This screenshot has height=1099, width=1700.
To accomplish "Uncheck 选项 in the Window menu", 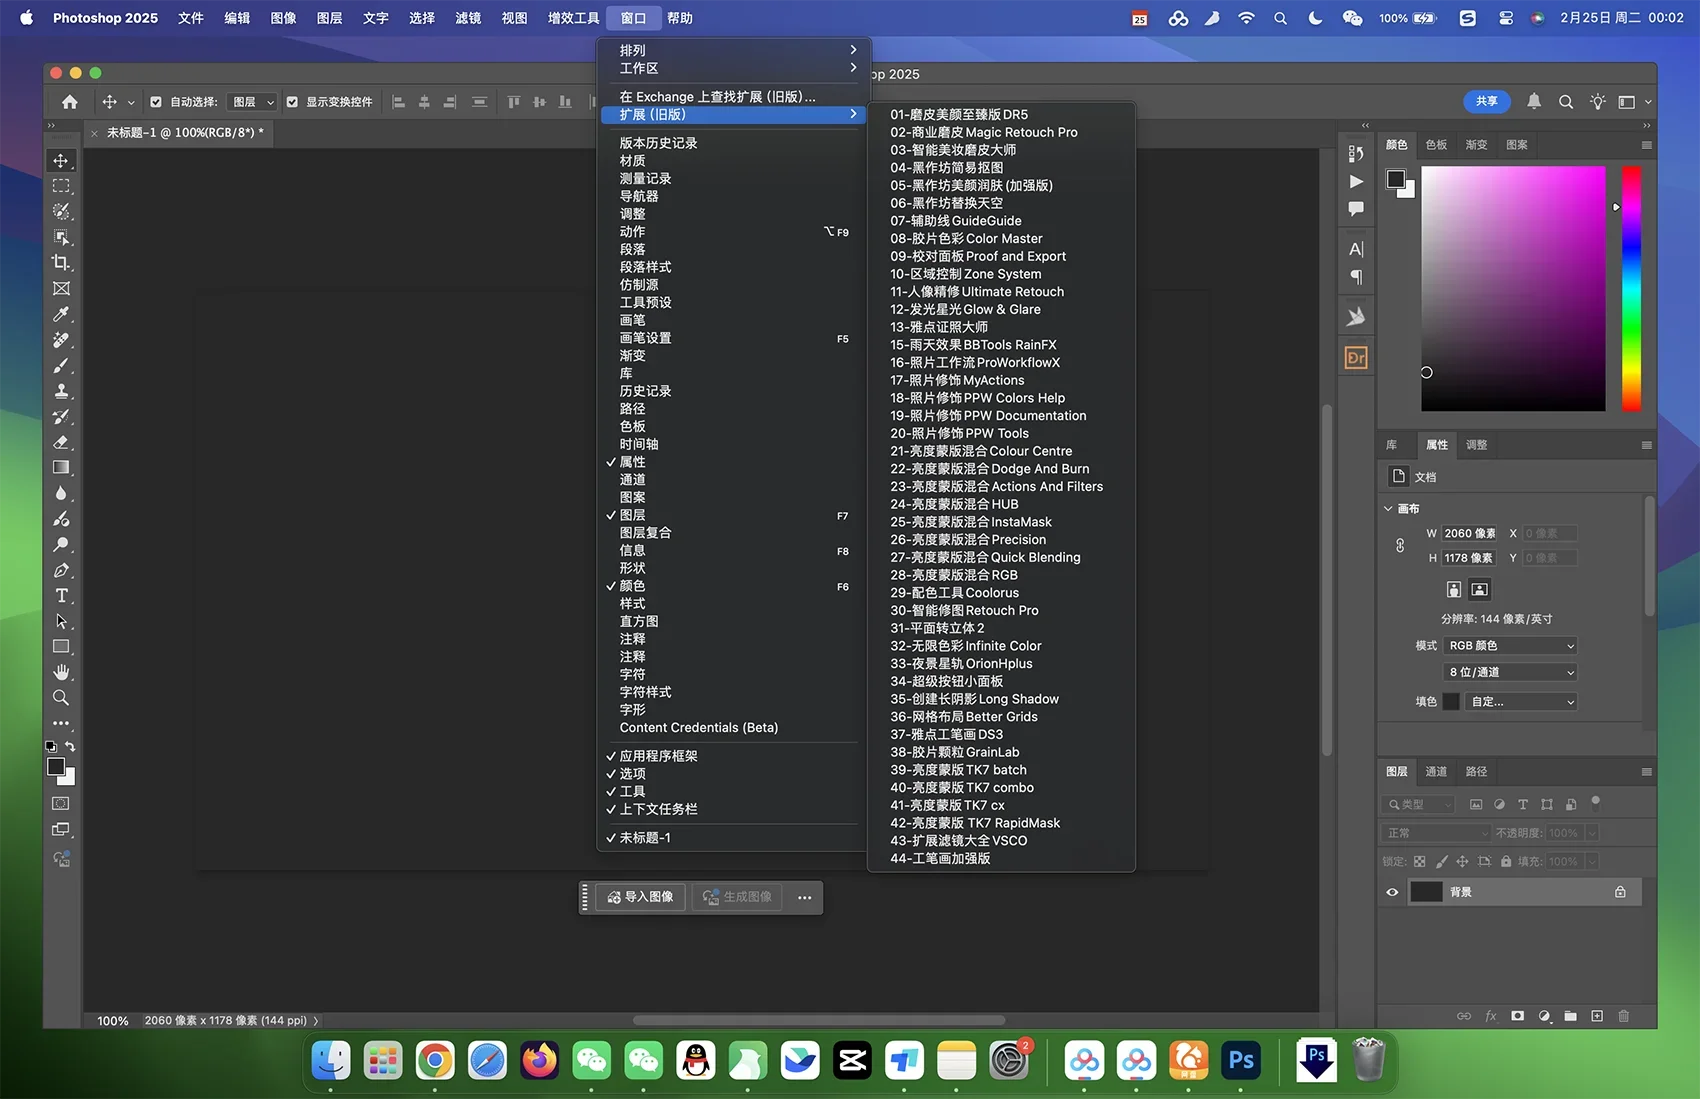I will (x=732, y=774).
